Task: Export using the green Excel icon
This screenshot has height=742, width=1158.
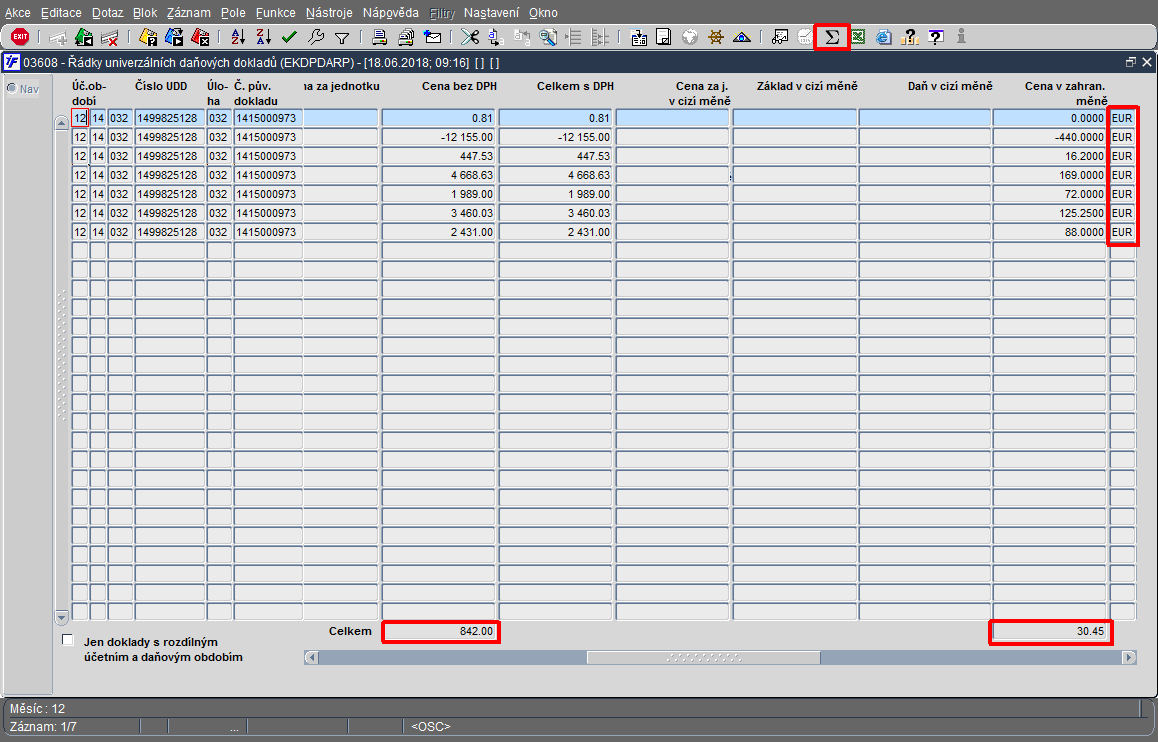Action: click(857, 37)
